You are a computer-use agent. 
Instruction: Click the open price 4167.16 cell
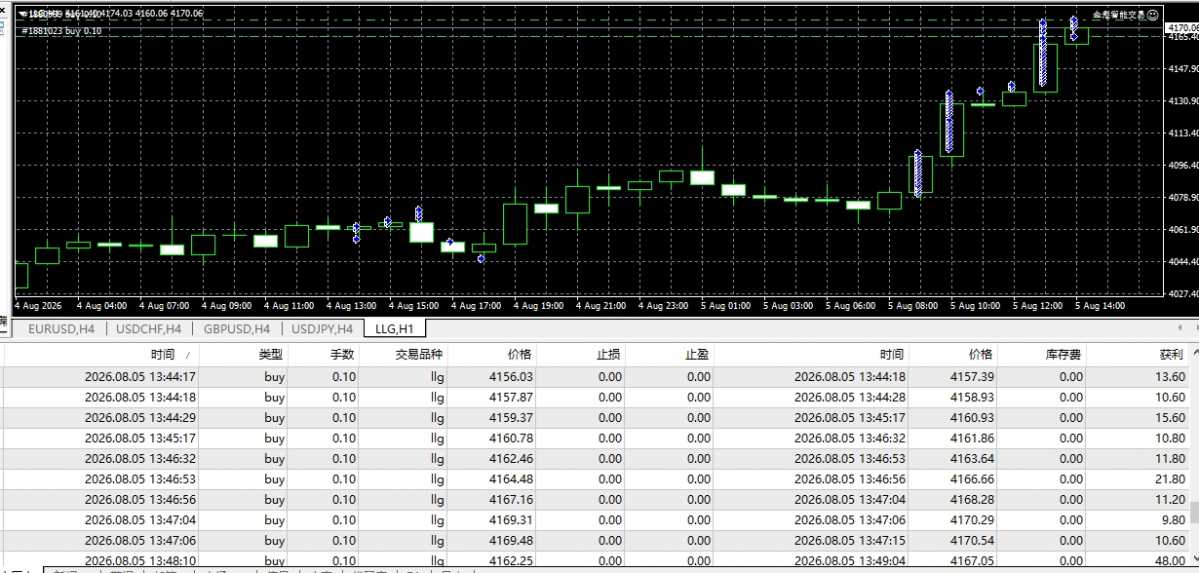(512, 500)
